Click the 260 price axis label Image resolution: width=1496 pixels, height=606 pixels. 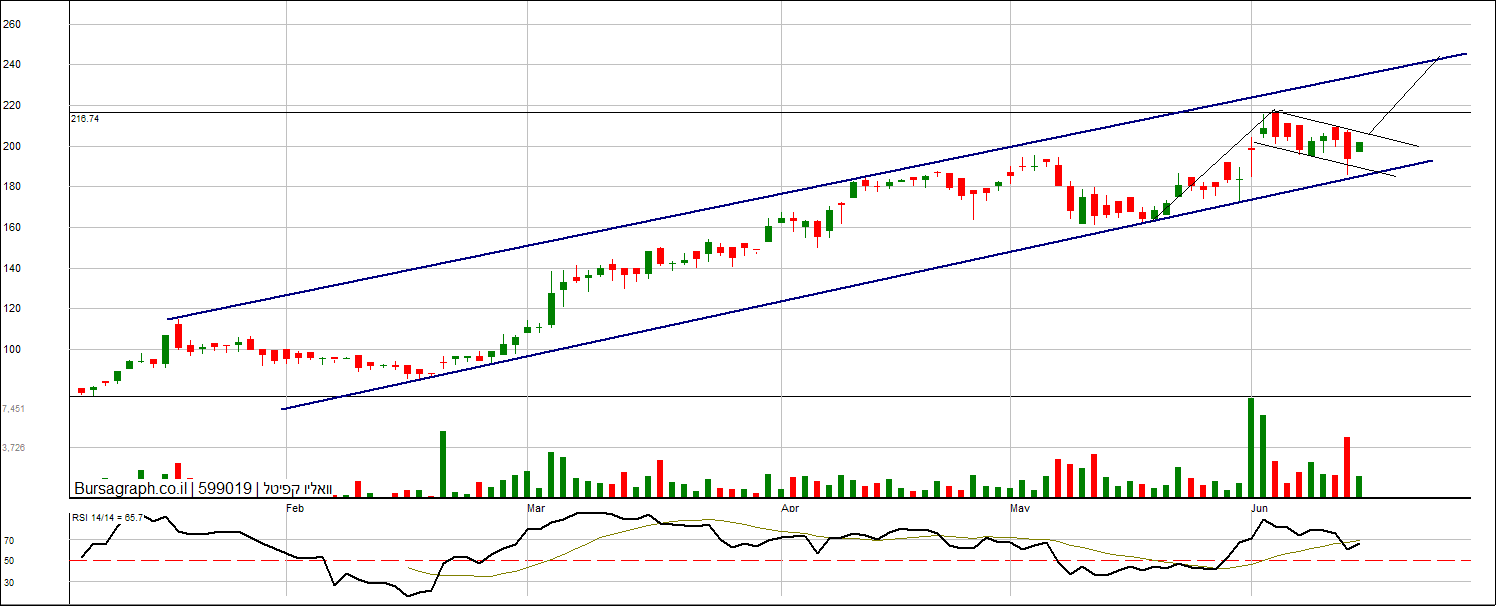[12, 24]
